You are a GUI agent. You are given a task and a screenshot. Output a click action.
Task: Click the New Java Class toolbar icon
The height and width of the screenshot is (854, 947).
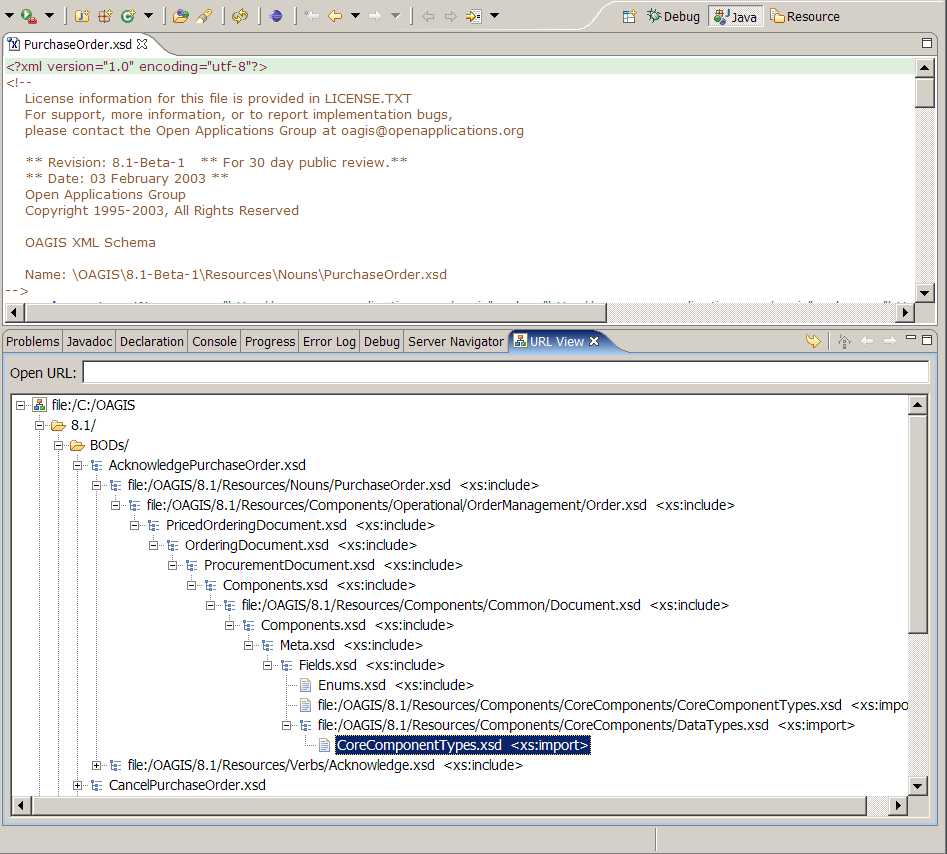click(x=128, y=16)
